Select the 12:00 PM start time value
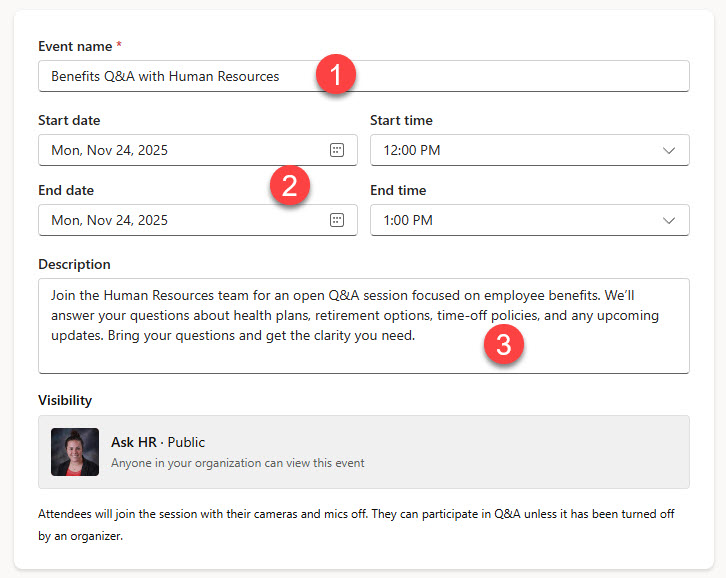 [x=412, y=150]
